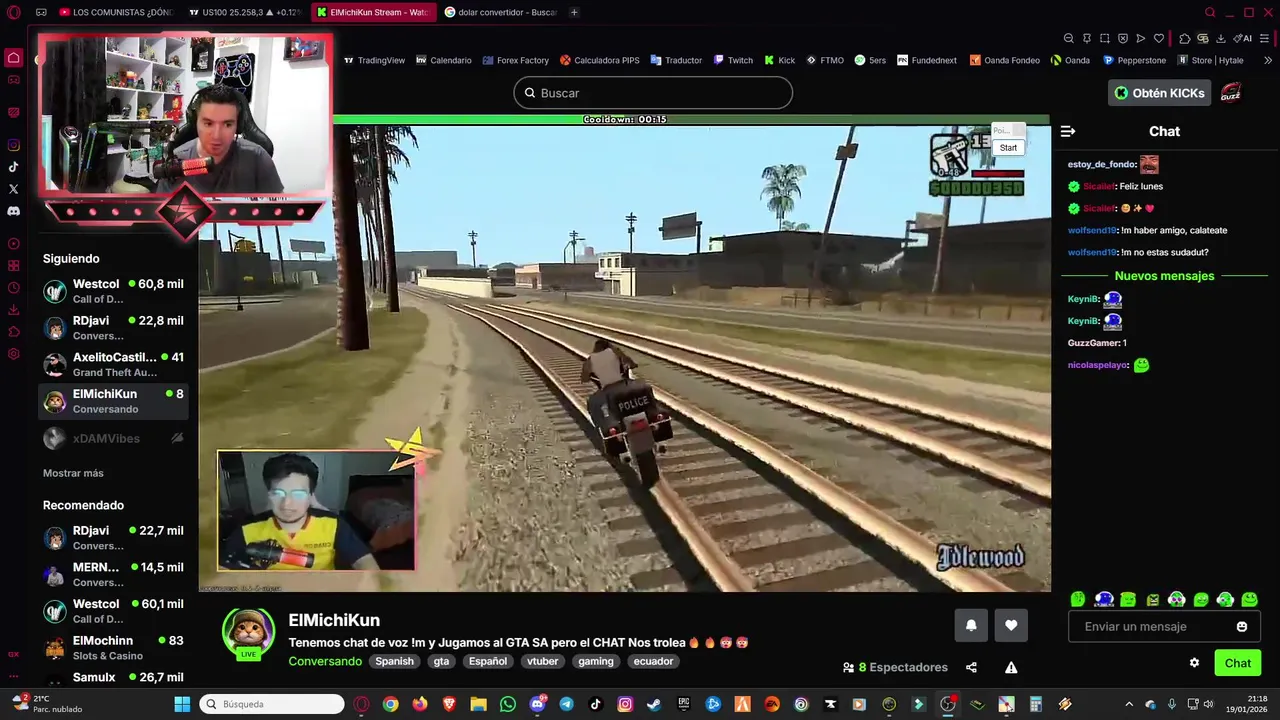1280x720 pixels.
Task: Click the Obtén KICKs button
Action: point(1160,93)
